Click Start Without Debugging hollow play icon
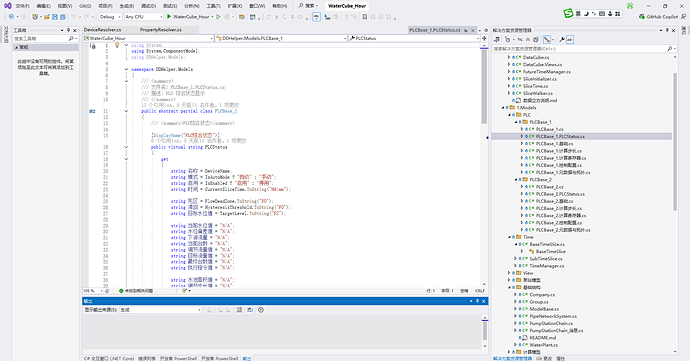This screenshot has height=361, width=690. (x=218, y=17)
